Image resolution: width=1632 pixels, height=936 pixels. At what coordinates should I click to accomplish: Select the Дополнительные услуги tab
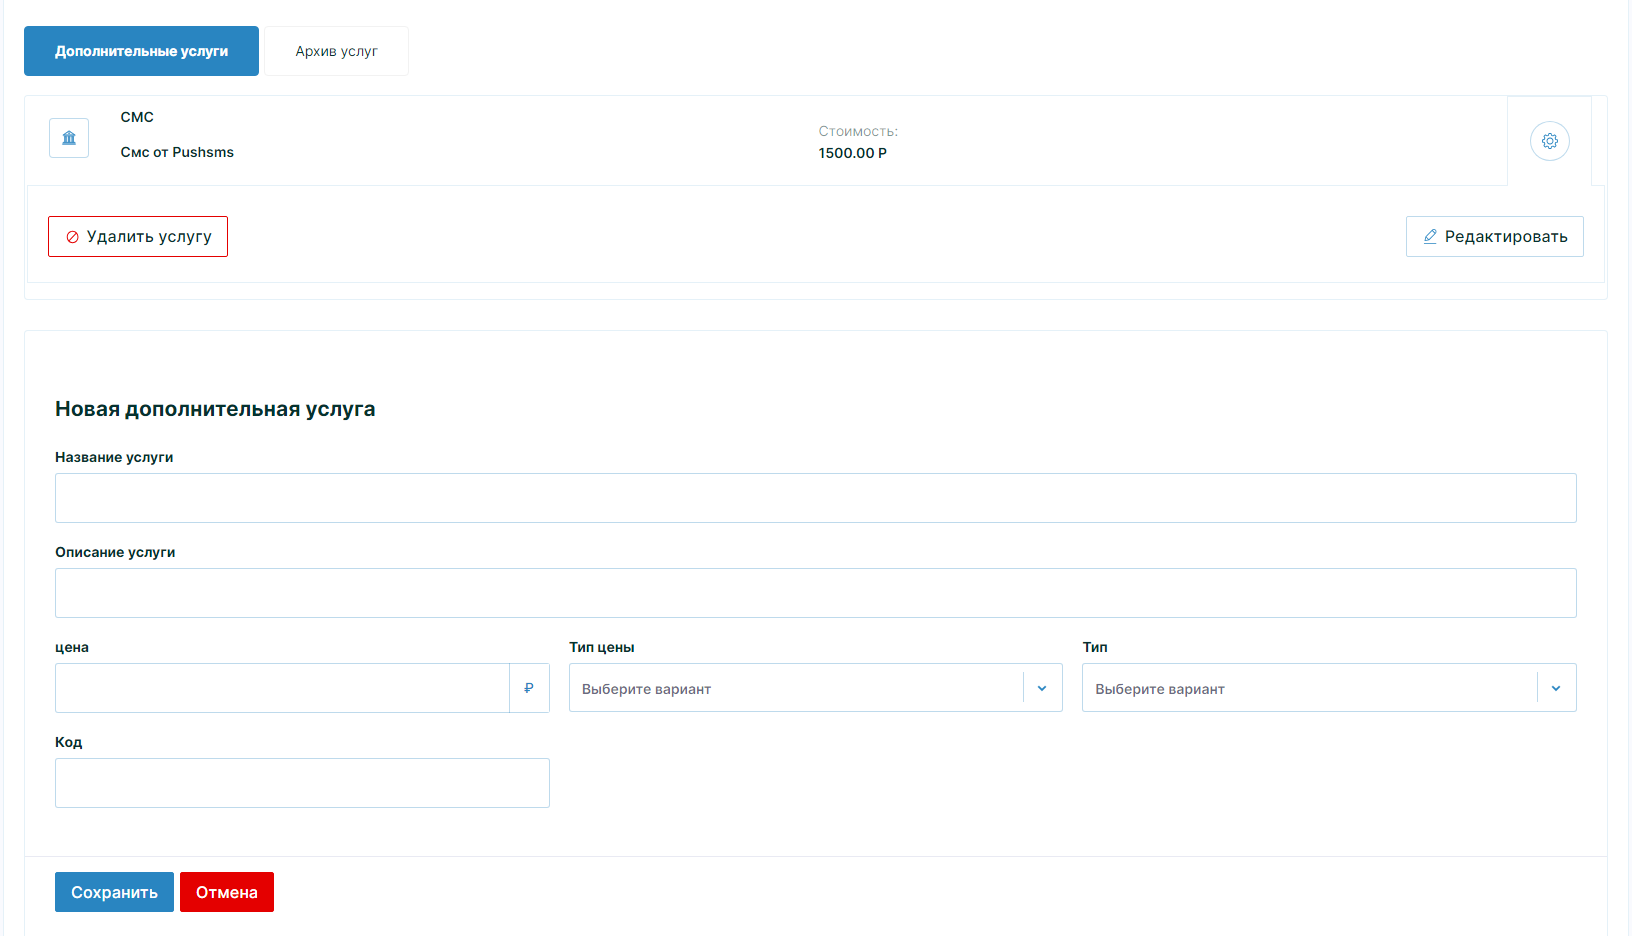click(141, 51)
